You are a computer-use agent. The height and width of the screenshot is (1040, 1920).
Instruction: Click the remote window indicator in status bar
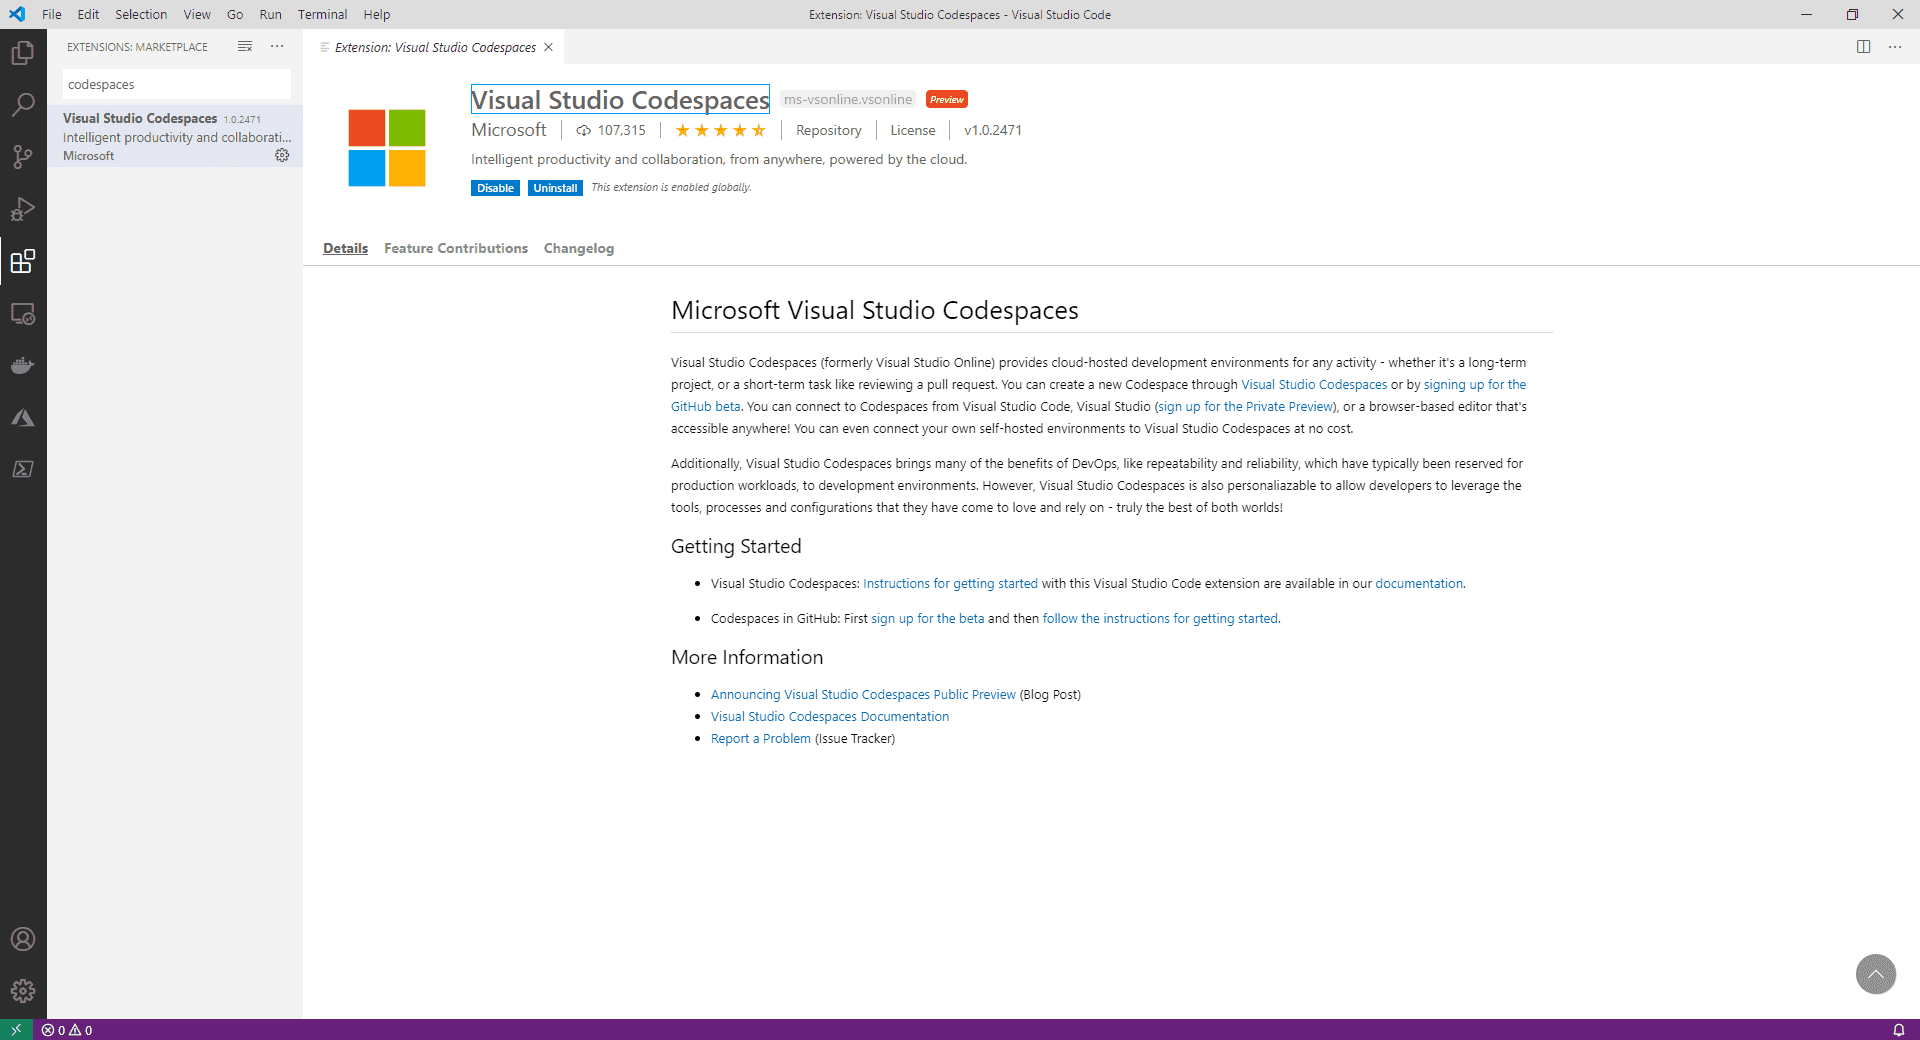pos(16,1029)
